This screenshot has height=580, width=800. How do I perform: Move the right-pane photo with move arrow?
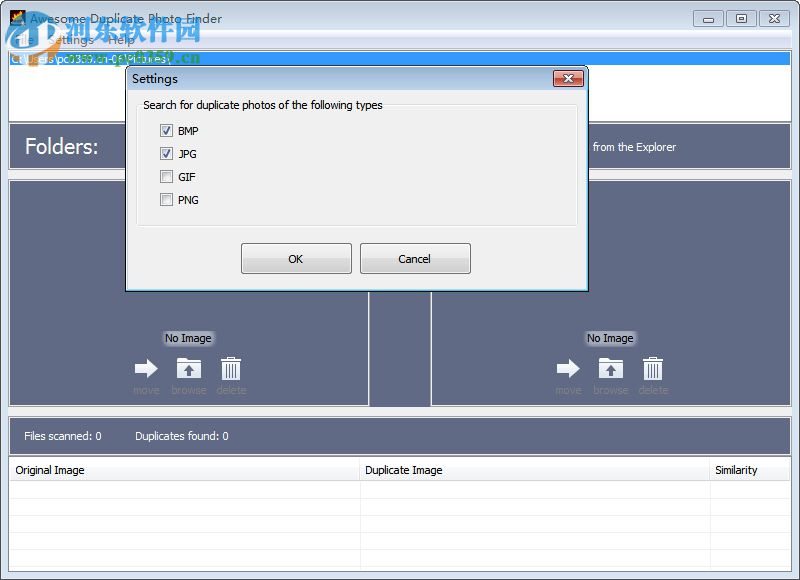coord(568,368)
